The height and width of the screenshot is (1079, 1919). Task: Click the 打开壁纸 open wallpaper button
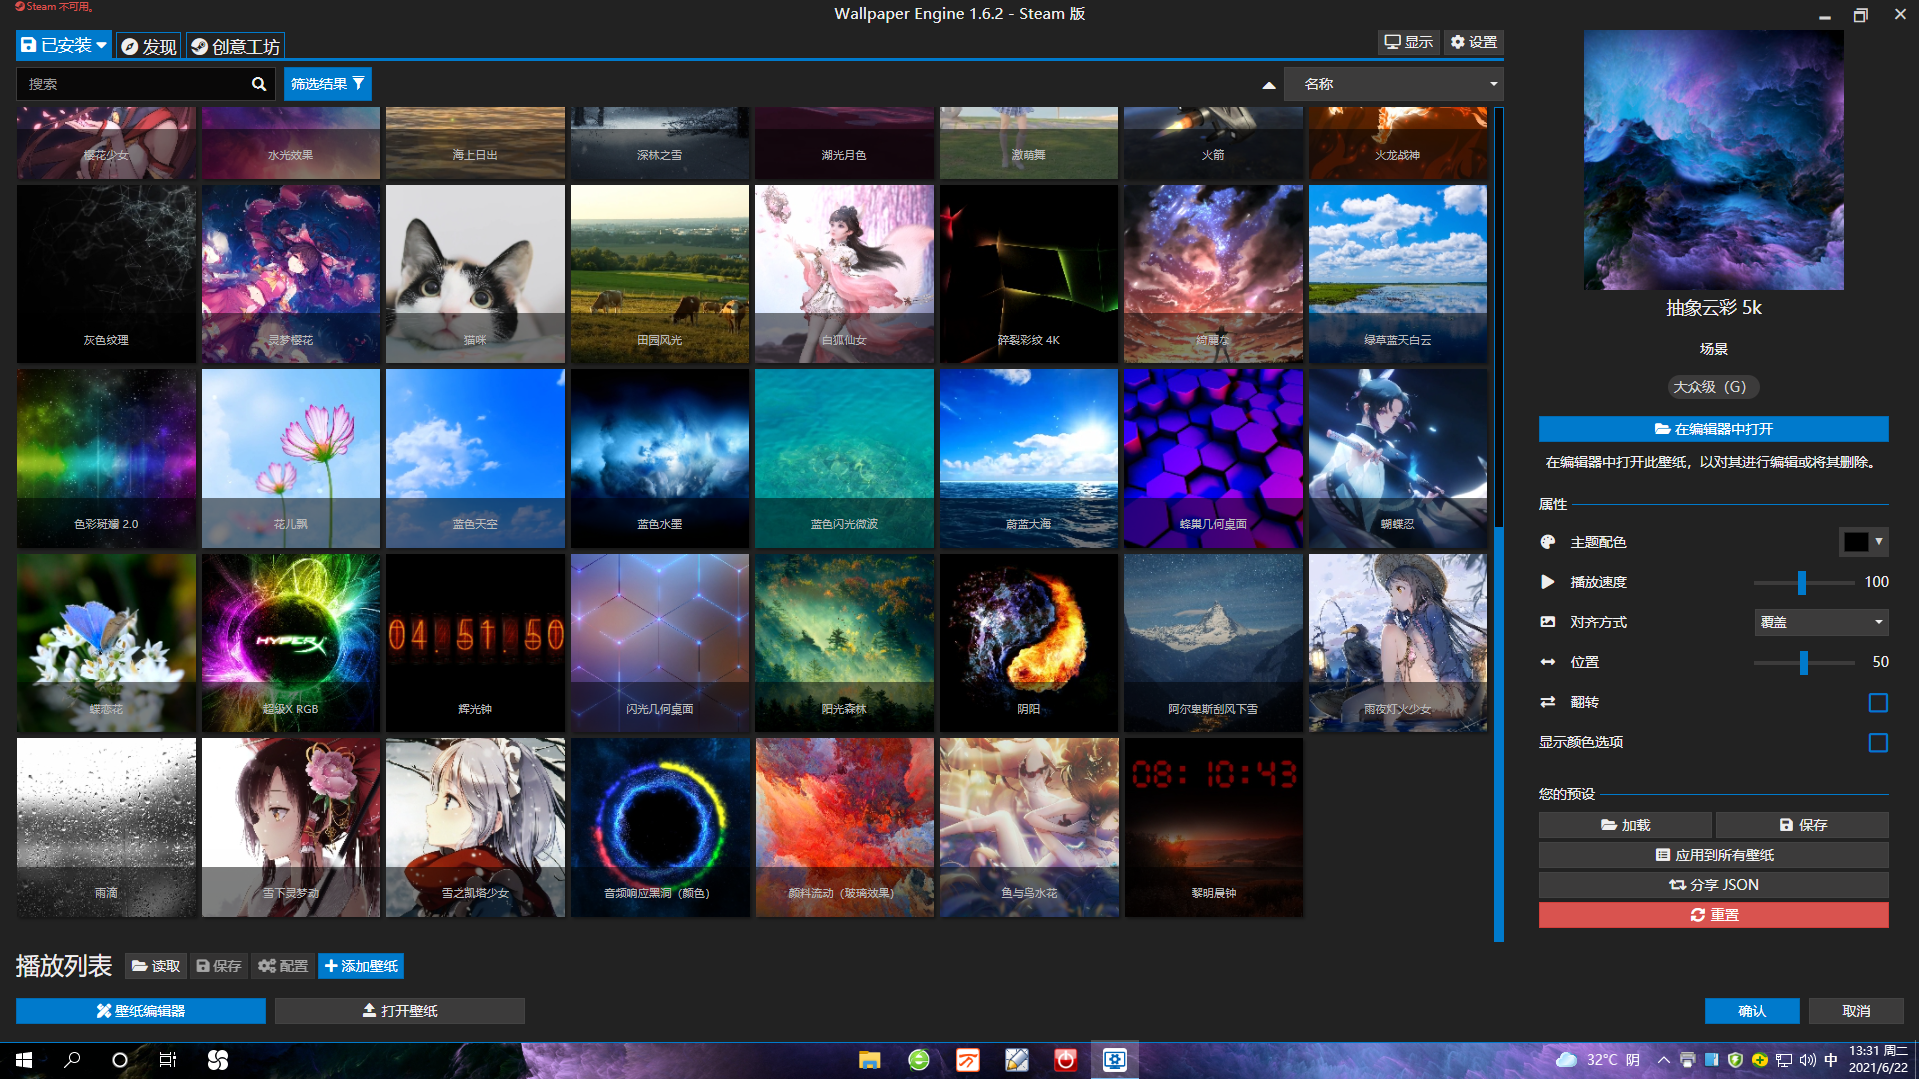point(400,1011)
